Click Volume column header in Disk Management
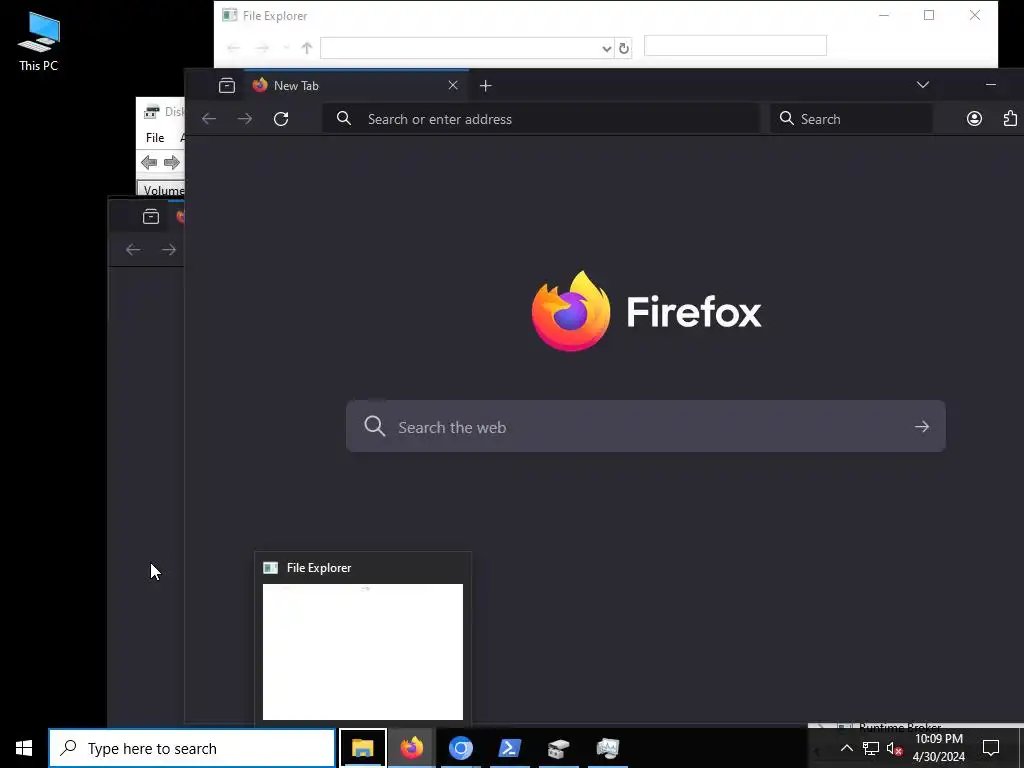 click(x=162, y=190)
